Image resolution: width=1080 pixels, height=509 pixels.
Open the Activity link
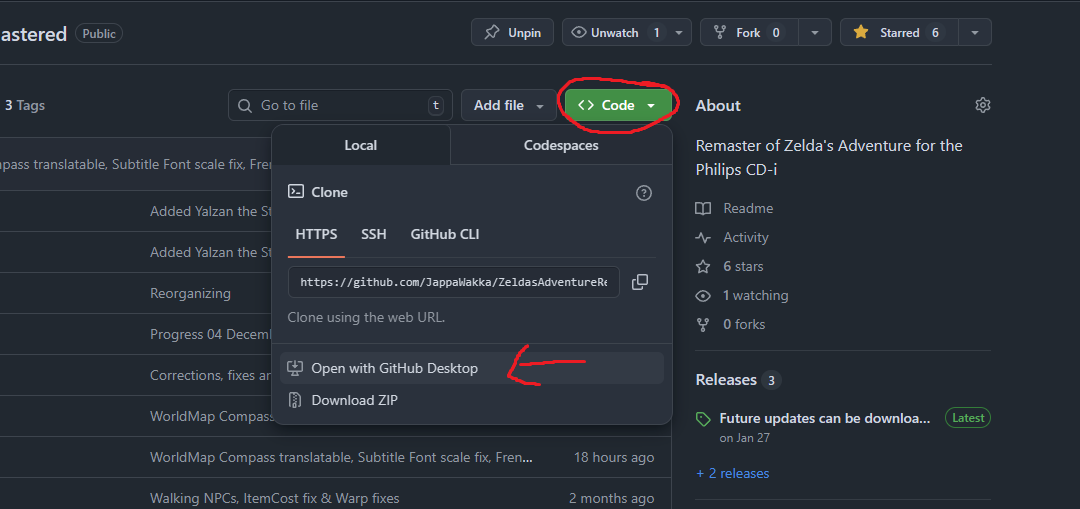click(745, 237)
